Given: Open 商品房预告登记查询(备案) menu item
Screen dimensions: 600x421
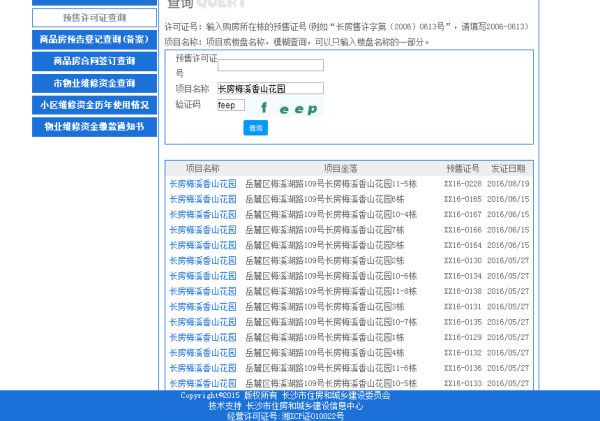Looking at the screenshot, I should tap(94, 39).
